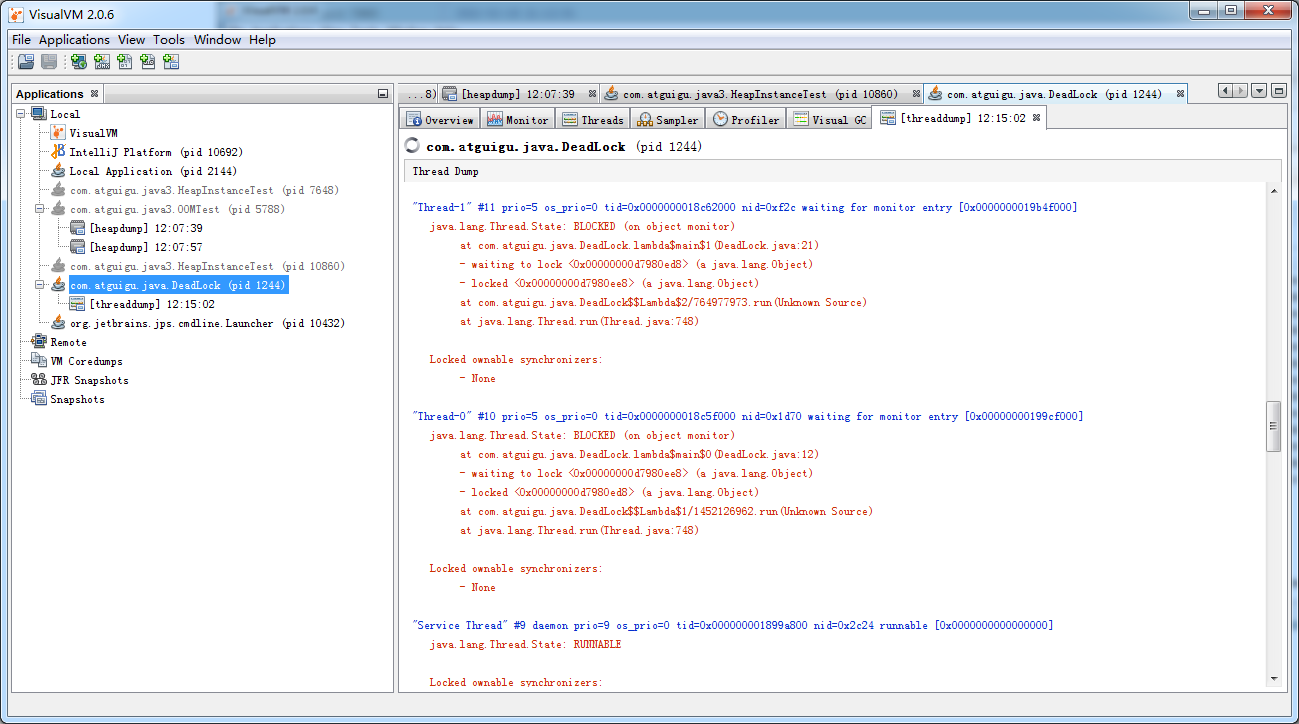Click the JFR Snapshots node icon
This screenshot has width=1299, height=724.
pyautogui.click(x=39, y=380)
